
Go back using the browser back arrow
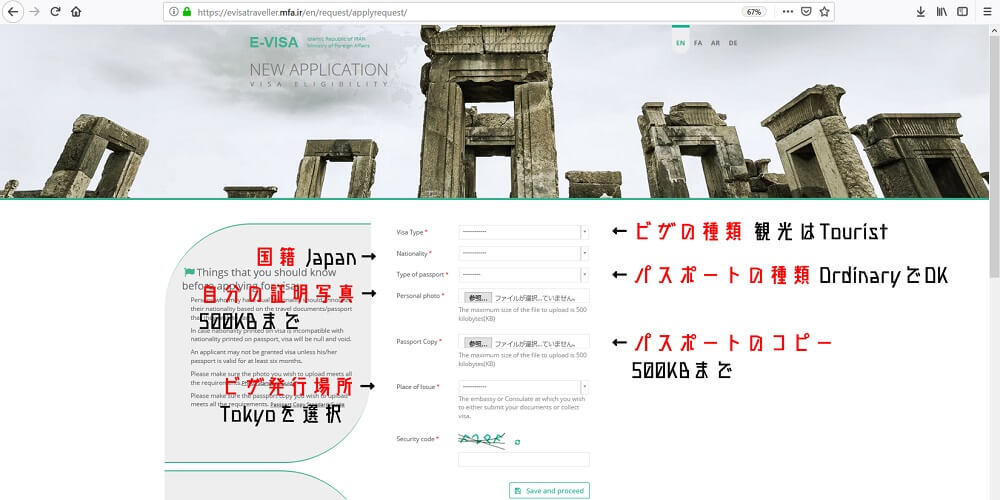tap(13, 11)
